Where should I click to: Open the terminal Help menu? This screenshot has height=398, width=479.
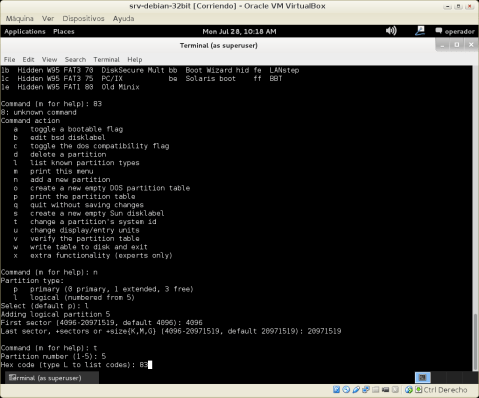pyautogui.click(x=135, y=59)
